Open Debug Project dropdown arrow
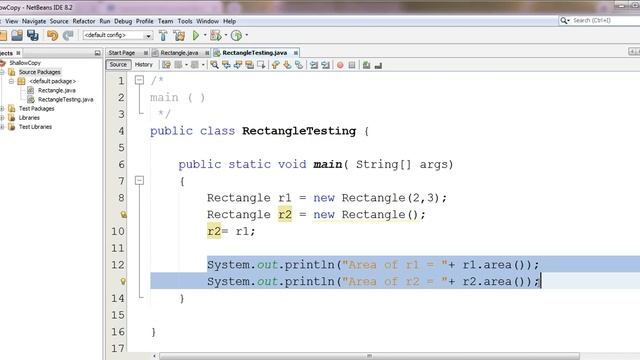 226,36
